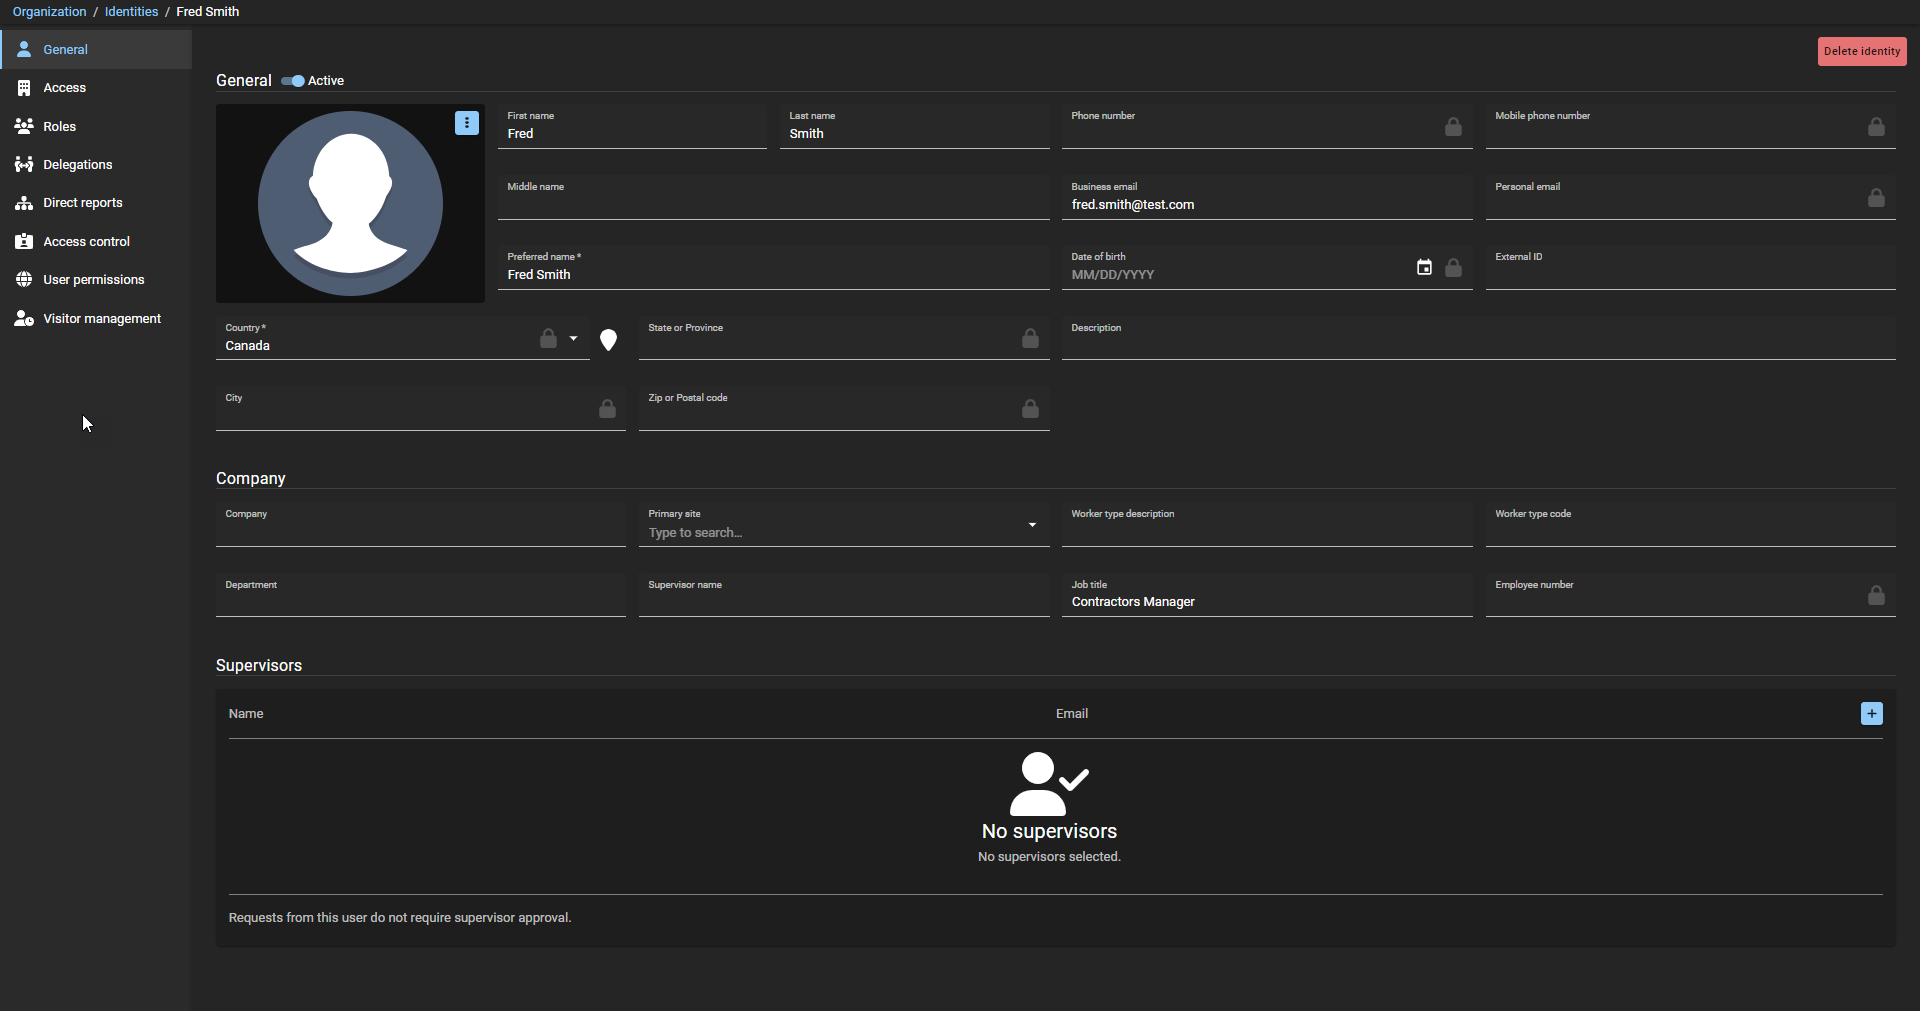Click the Business email field
1920x1011 pixels.
(1267, 198)
